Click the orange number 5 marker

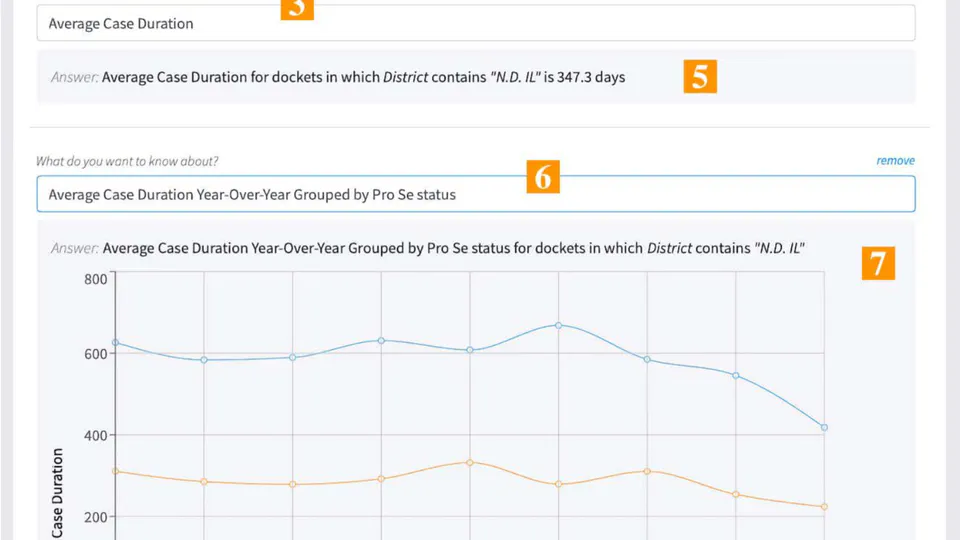click(x=700, y=77)
